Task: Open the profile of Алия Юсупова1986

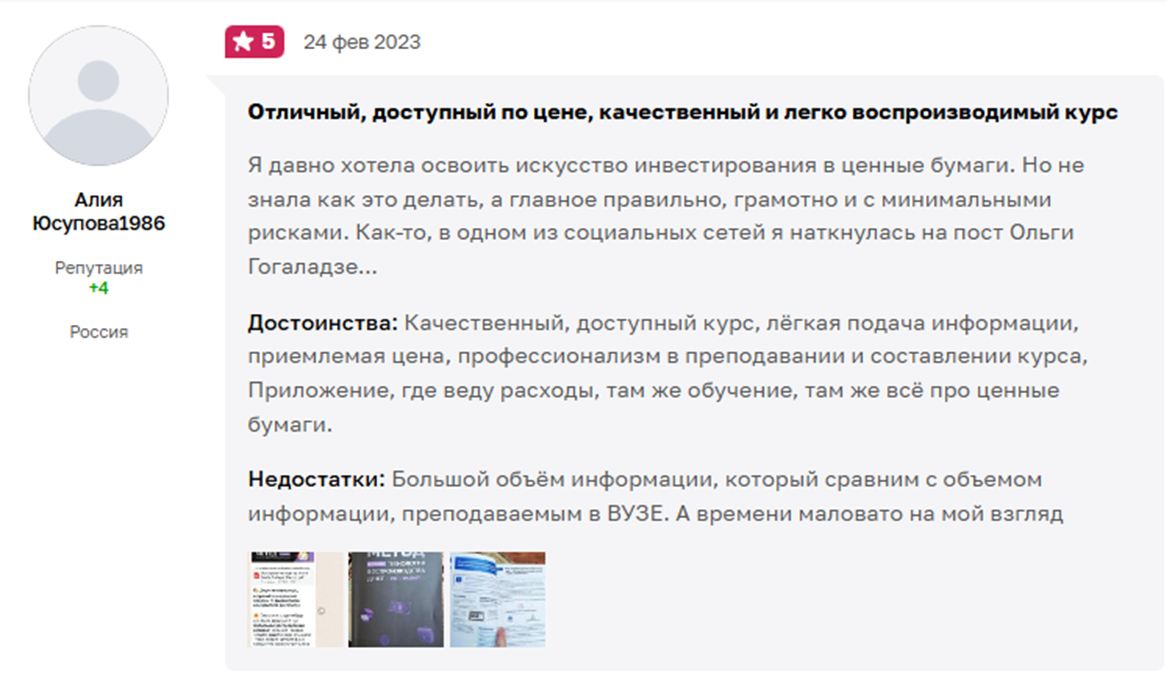Action: pyautogui.click(x=98, y=211)
